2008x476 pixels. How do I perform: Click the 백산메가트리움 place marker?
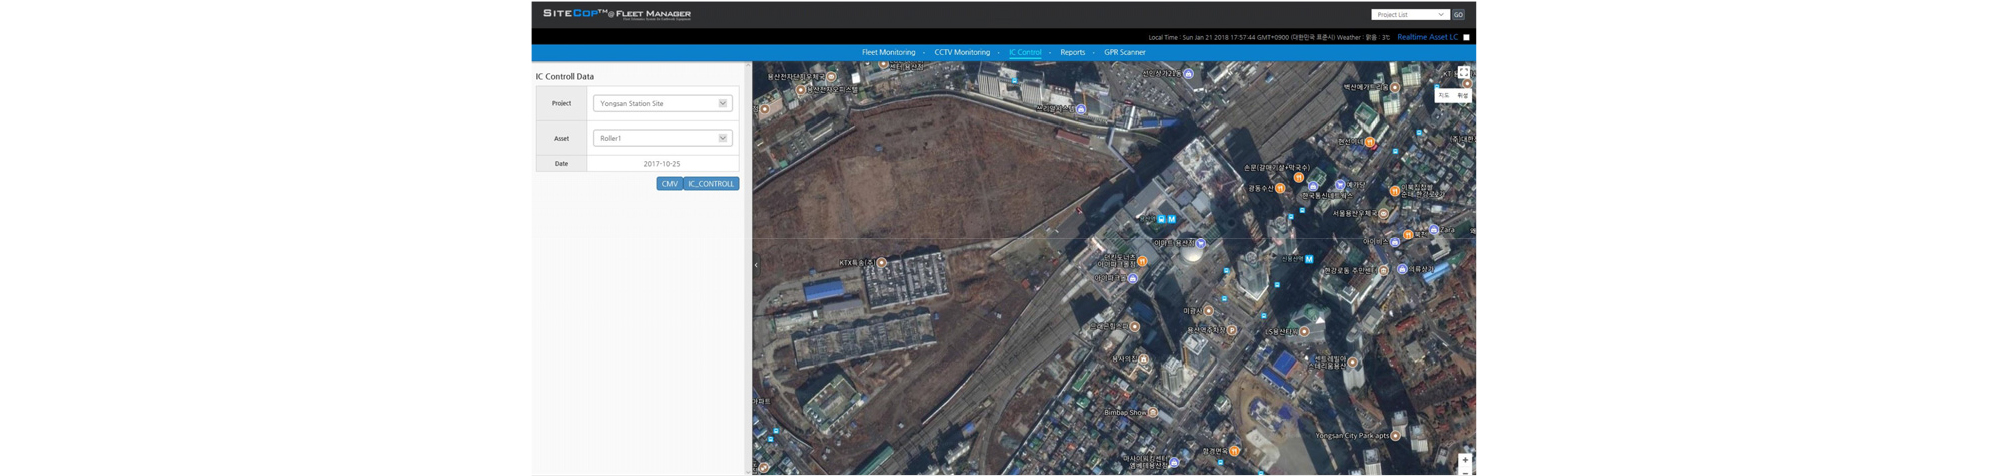coord(1394,87)
